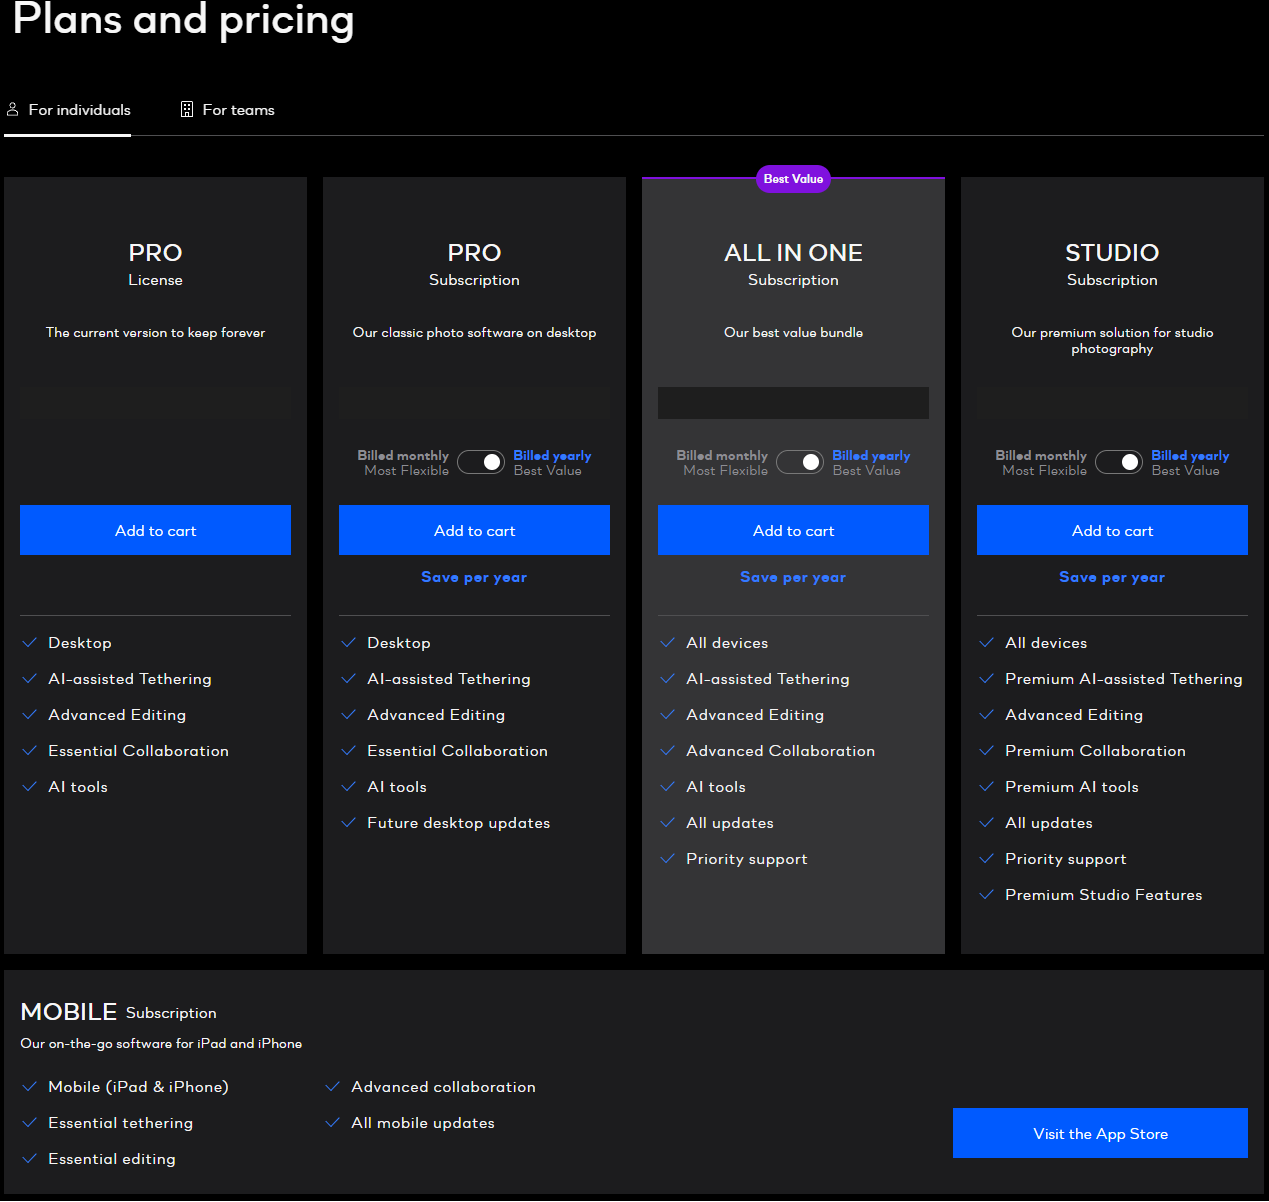Switch All In One billing to monthly
Image resolution: width=1269 pixels, height=1202 pixels.
799,462
